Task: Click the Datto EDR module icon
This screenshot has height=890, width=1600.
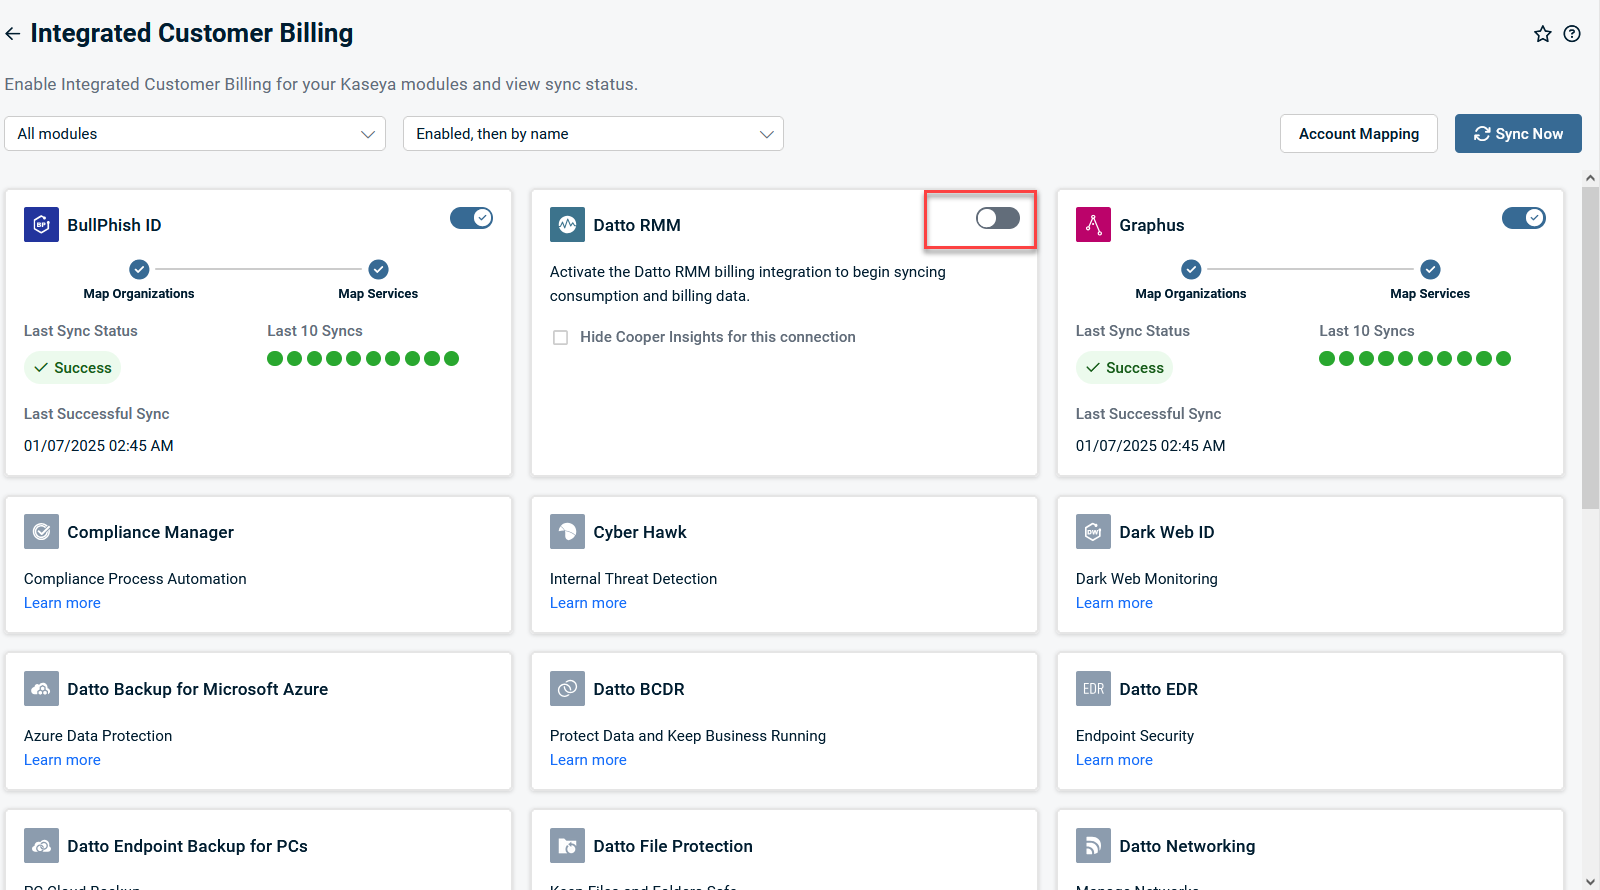Action: pyautogui.click(x=1093, y=689)
